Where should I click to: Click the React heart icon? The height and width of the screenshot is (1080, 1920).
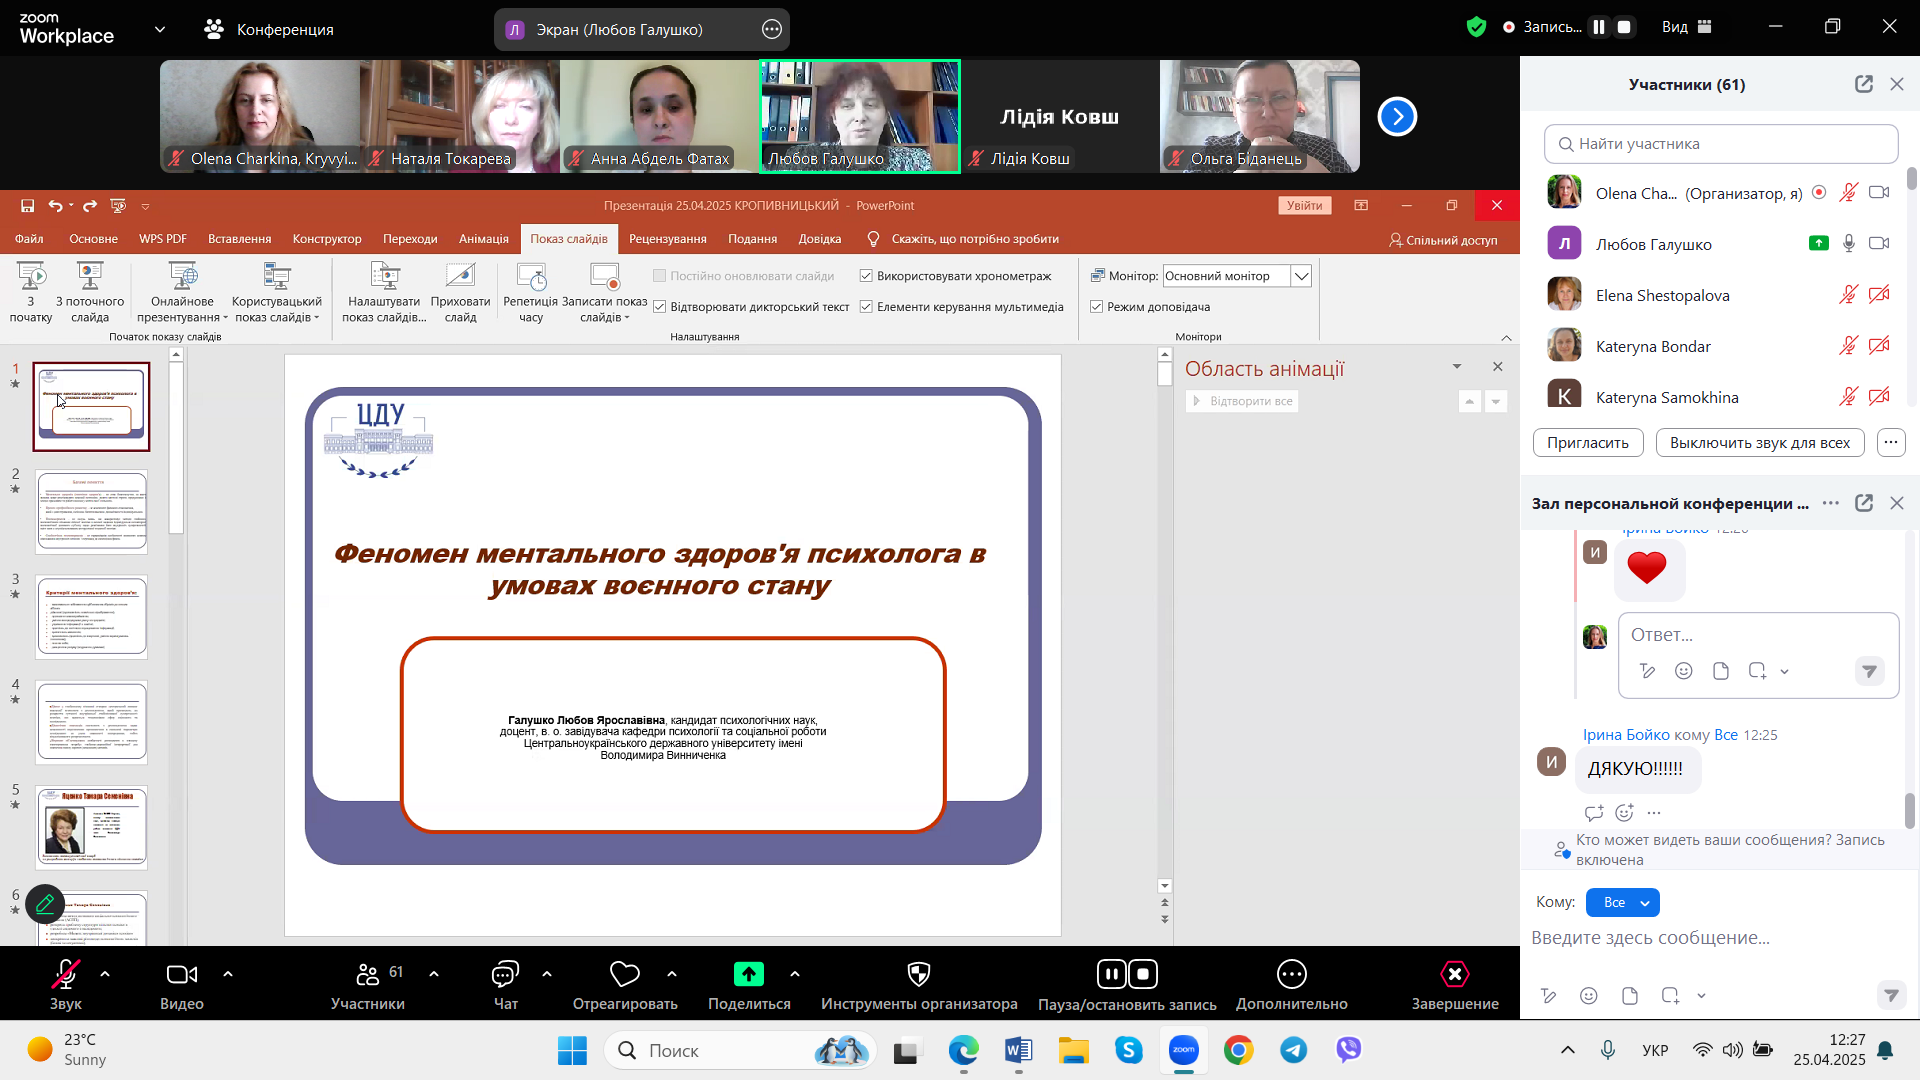624,974
